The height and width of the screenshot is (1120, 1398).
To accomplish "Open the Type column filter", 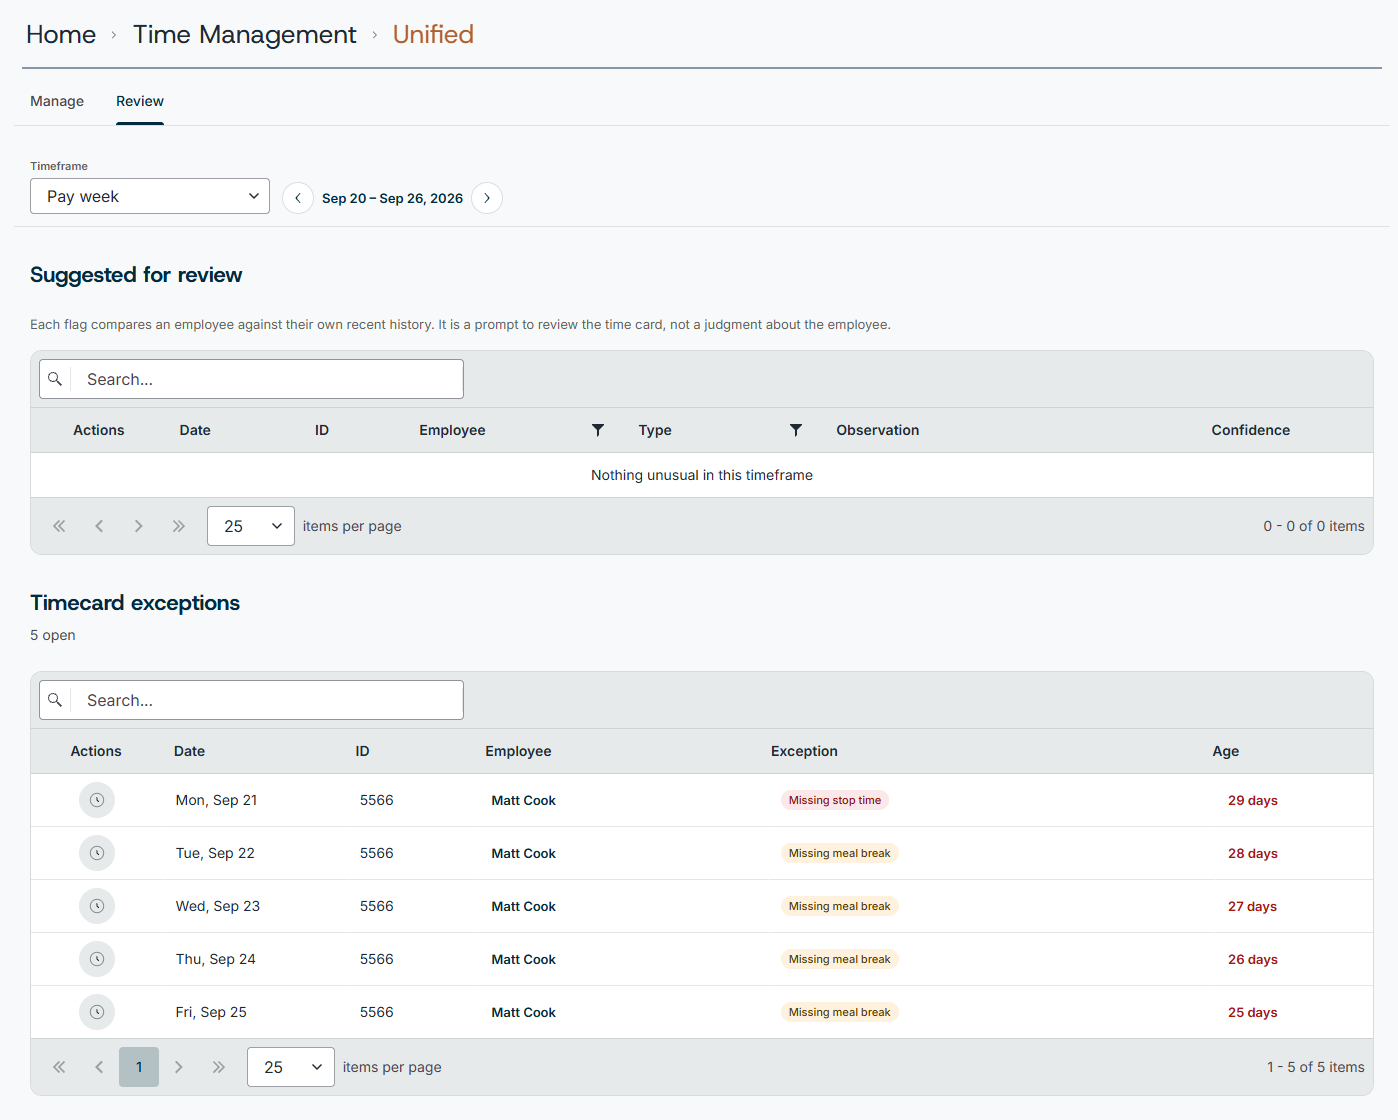I will coord(796,430).
